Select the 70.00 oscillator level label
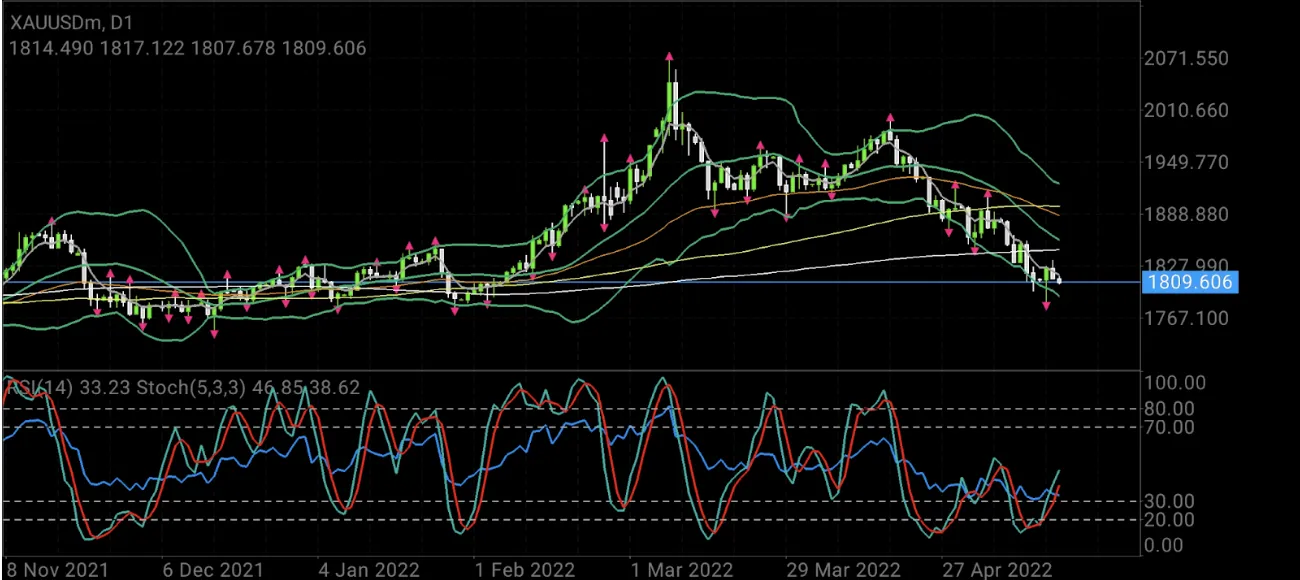Viewport: 1300px width, 580px height. point(1170,427)
